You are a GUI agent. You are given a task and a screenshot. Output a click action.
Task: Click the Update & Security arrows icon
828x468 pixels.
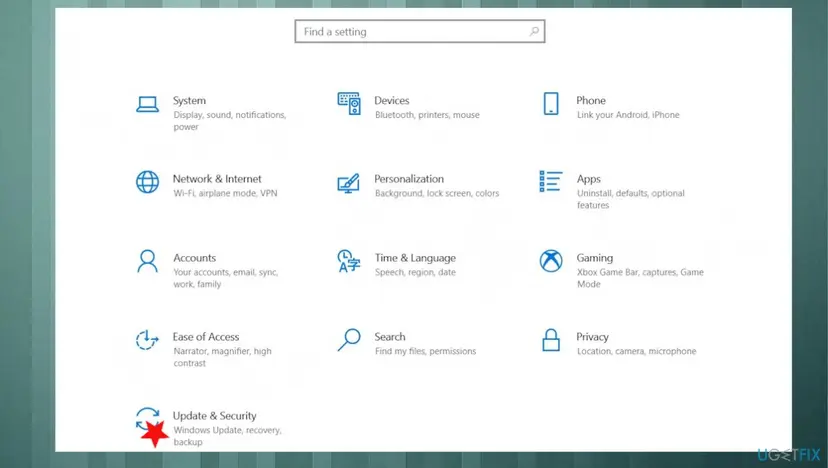[147, 418]
